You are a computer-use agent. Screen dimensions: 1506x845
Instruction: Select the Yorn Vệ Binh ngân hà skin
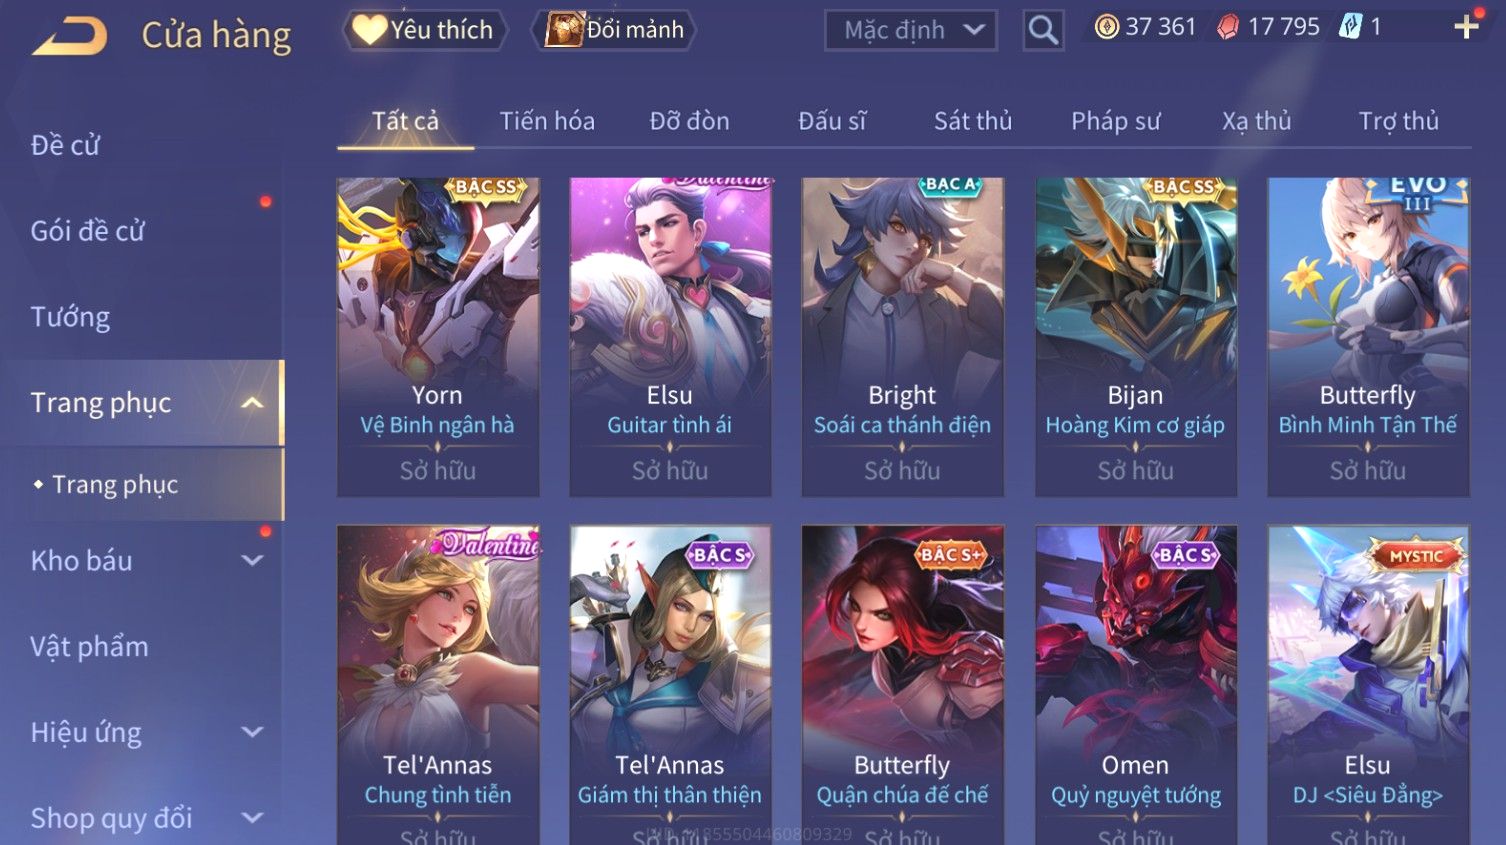point(438,337)
